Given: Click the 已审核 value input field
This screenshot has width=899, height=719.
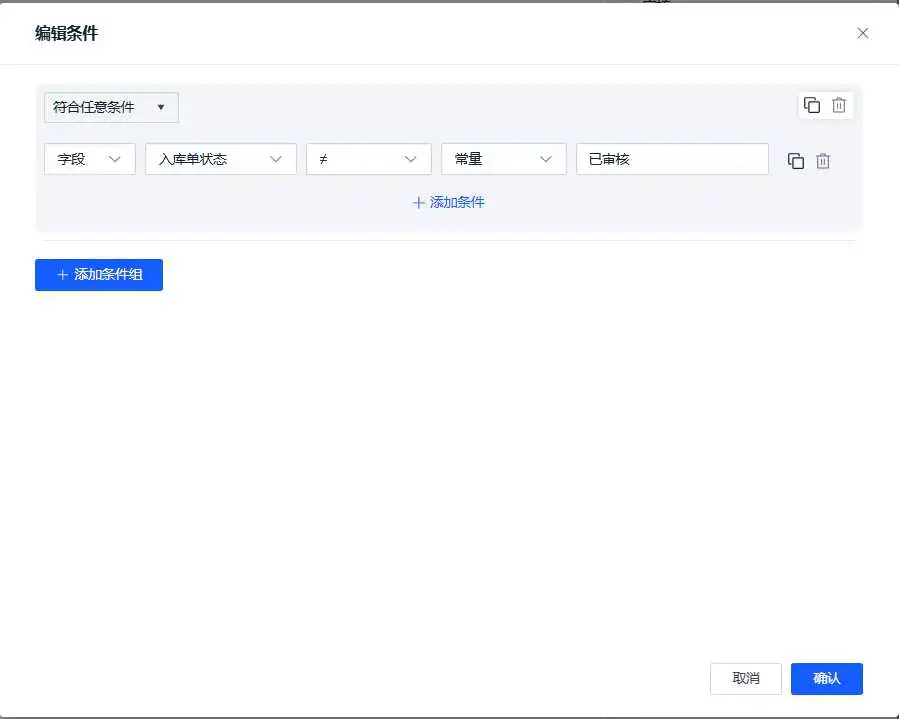Looking at the screenshot, I should [672, 159].
